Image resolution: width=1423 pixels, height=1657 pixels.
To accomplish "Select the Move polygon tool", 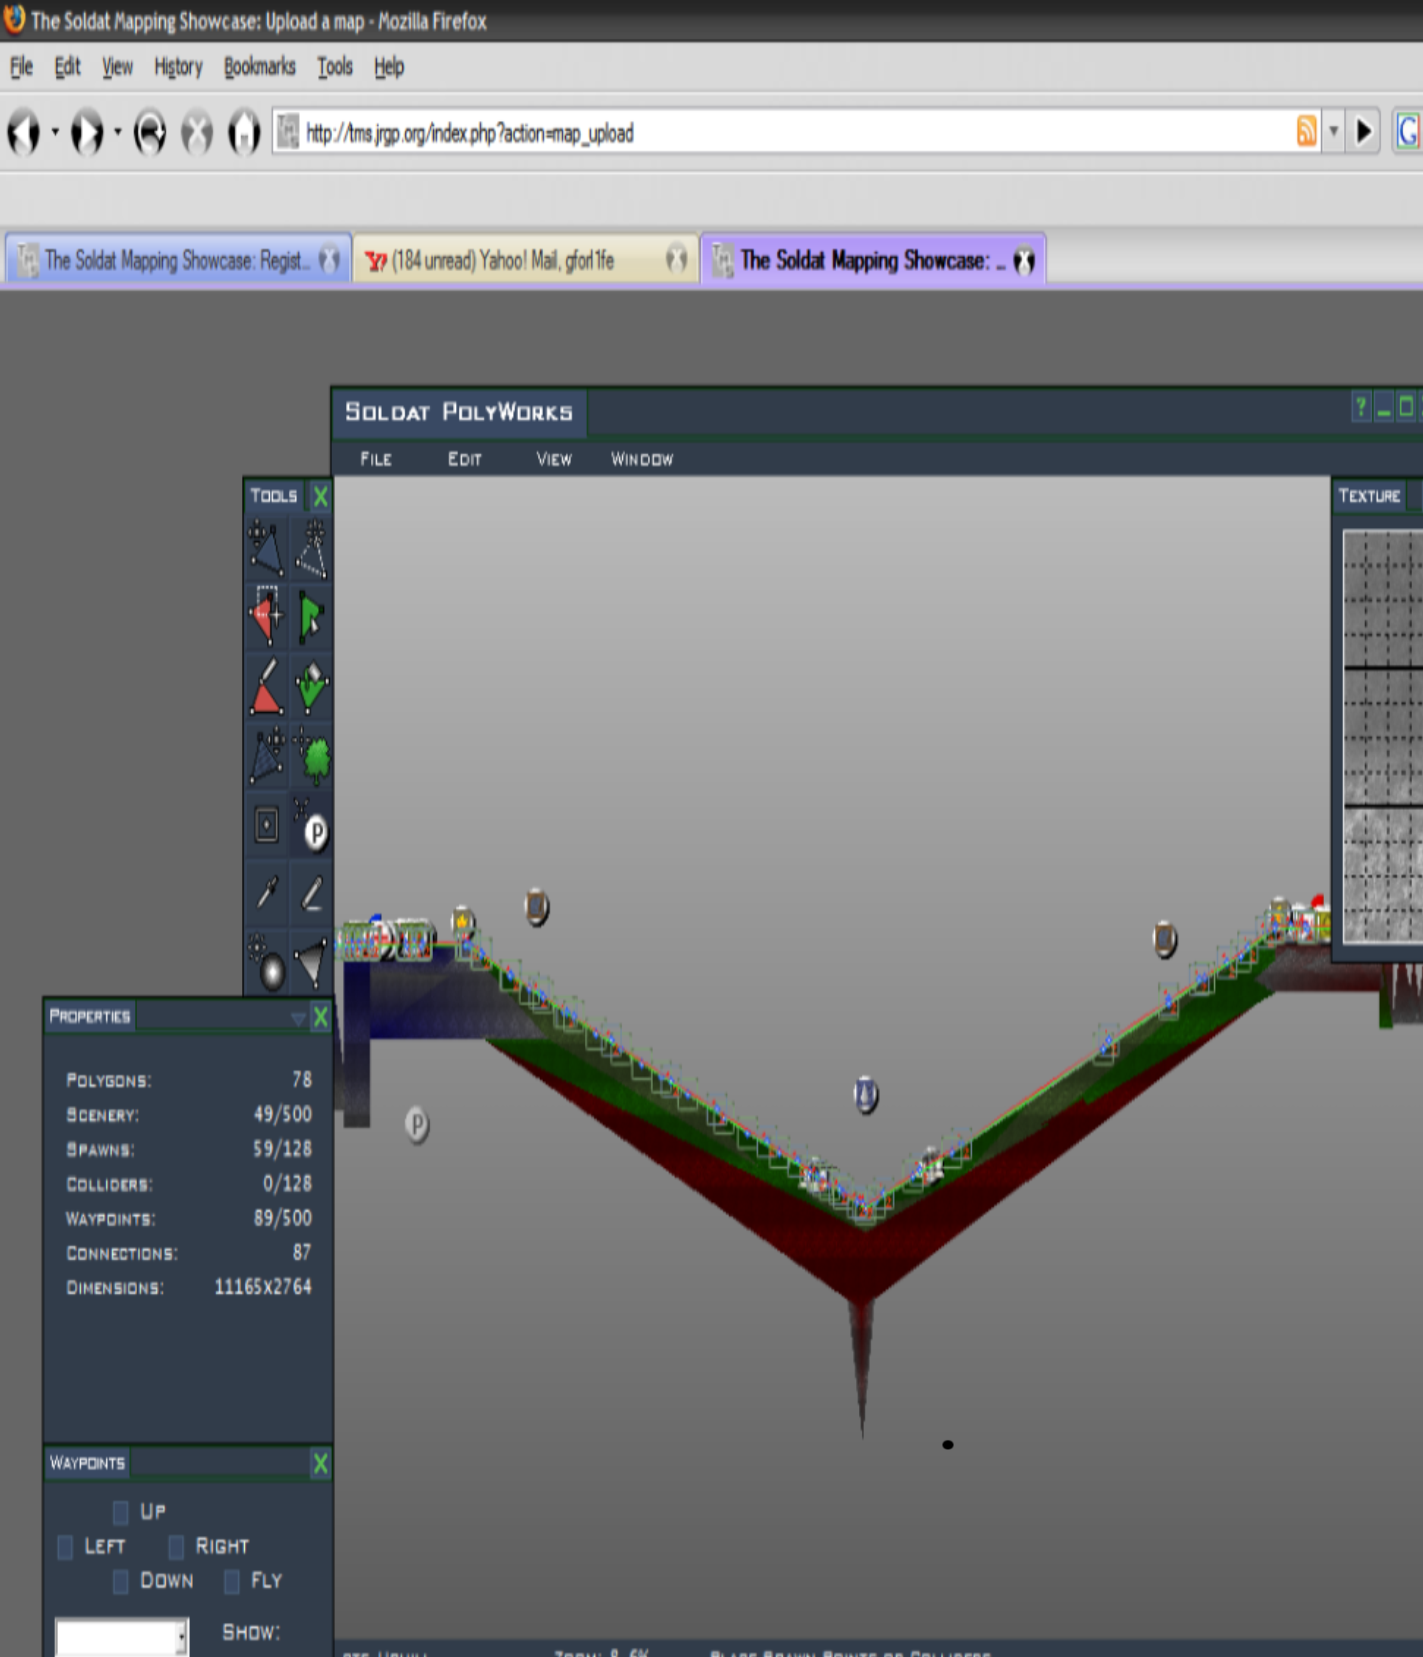I will [x=266, y=547].
